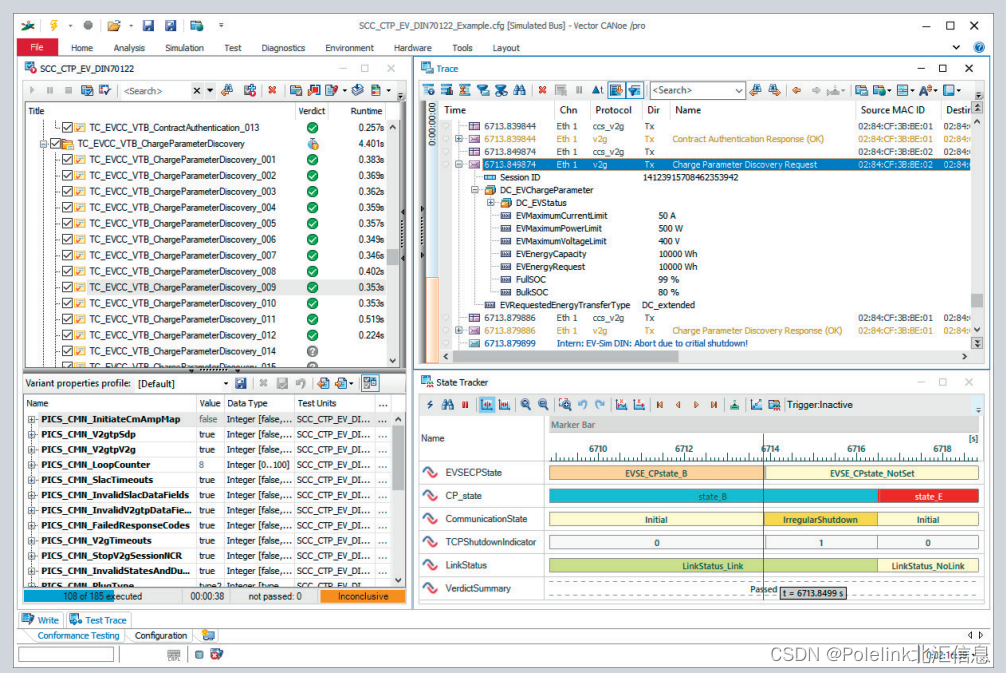Switch to the Configuration tab
Image resolution: width=1006 pixels, height=673 pixels.
tap(160, 636)
